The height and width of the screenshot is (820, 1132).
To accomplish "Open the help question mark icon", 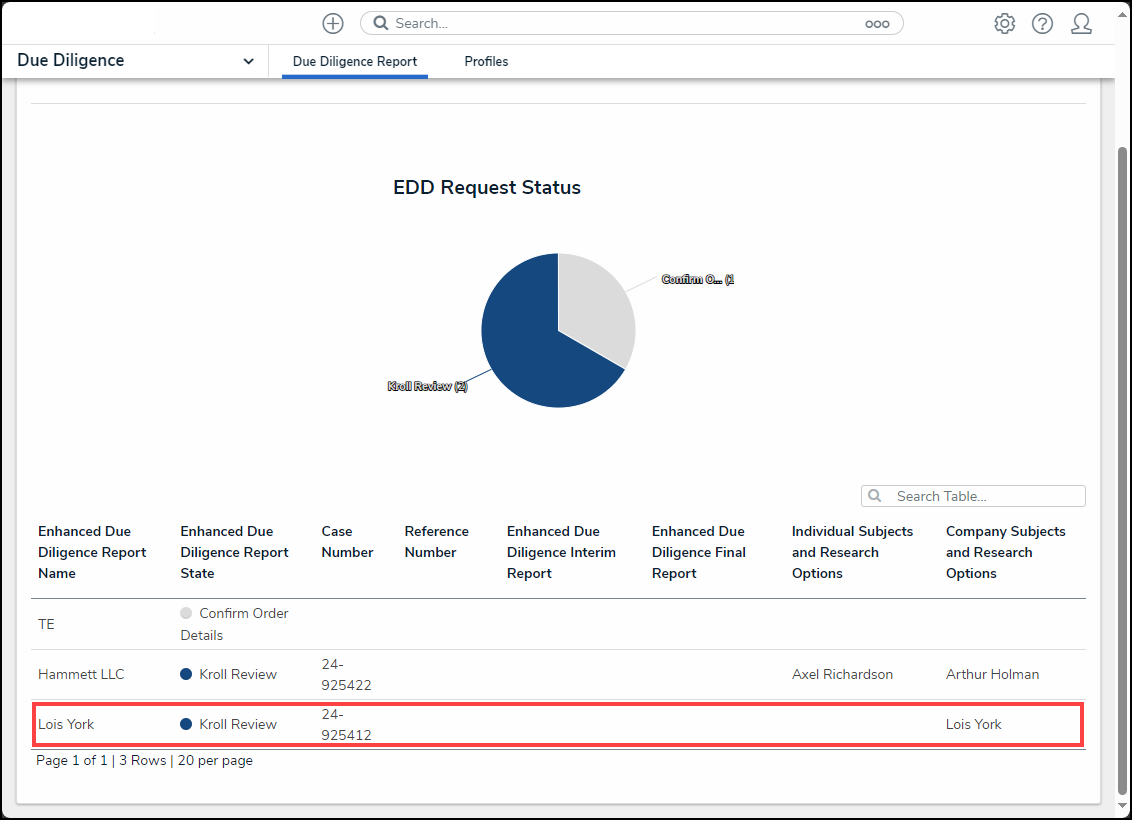I will 1042,24.
